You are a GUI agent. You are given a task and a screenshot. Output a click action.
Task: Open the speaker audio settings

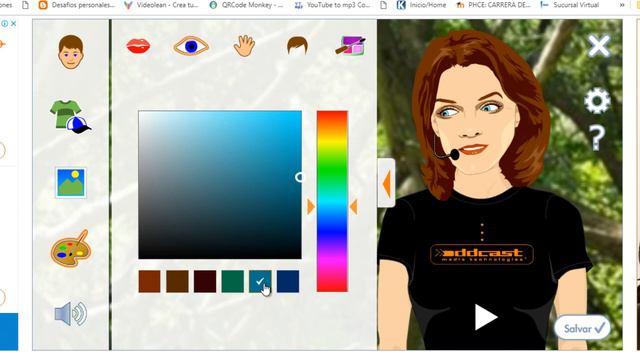point(71,313)
